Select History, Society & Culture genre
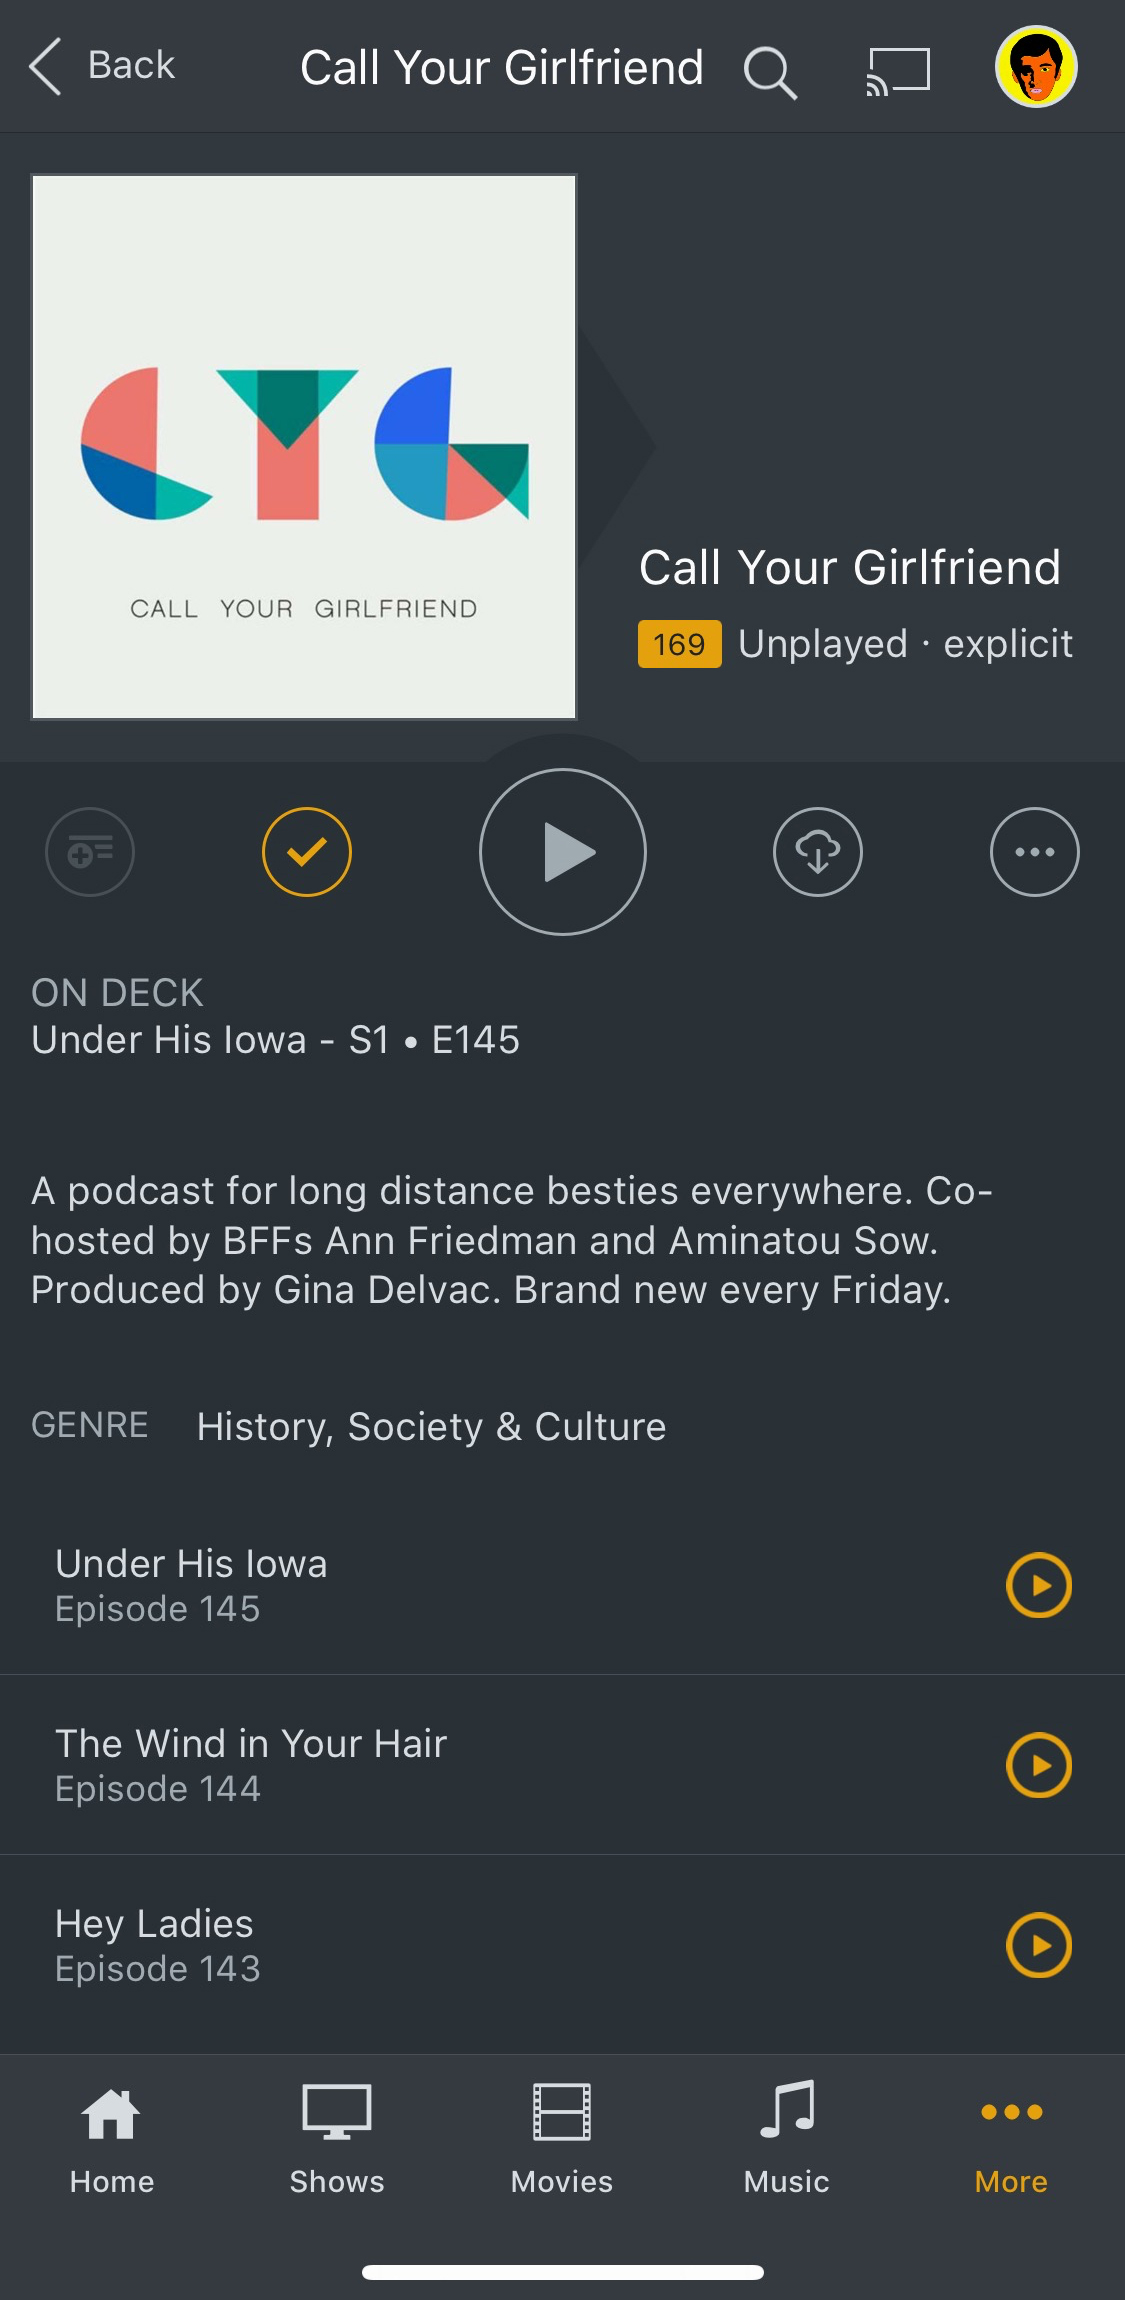The width and height of the screenshot is (1125, 2300). pos(431,1427)
